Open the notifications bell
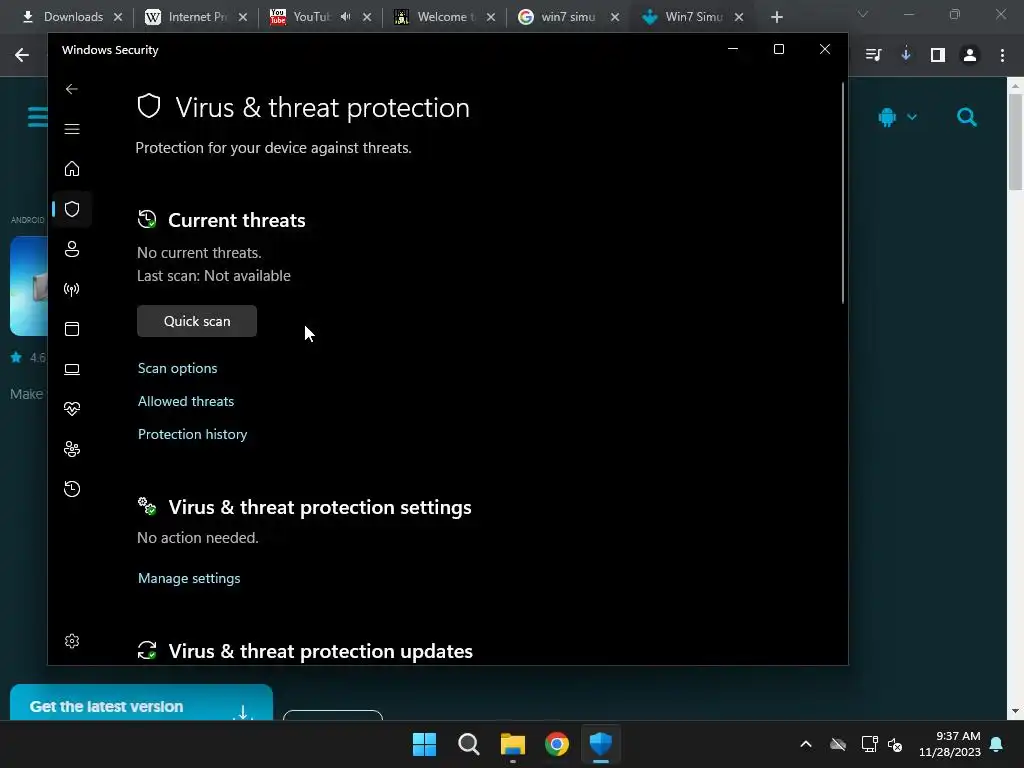The width and height of the screenshot is (1024, 768). coord(997,744)
